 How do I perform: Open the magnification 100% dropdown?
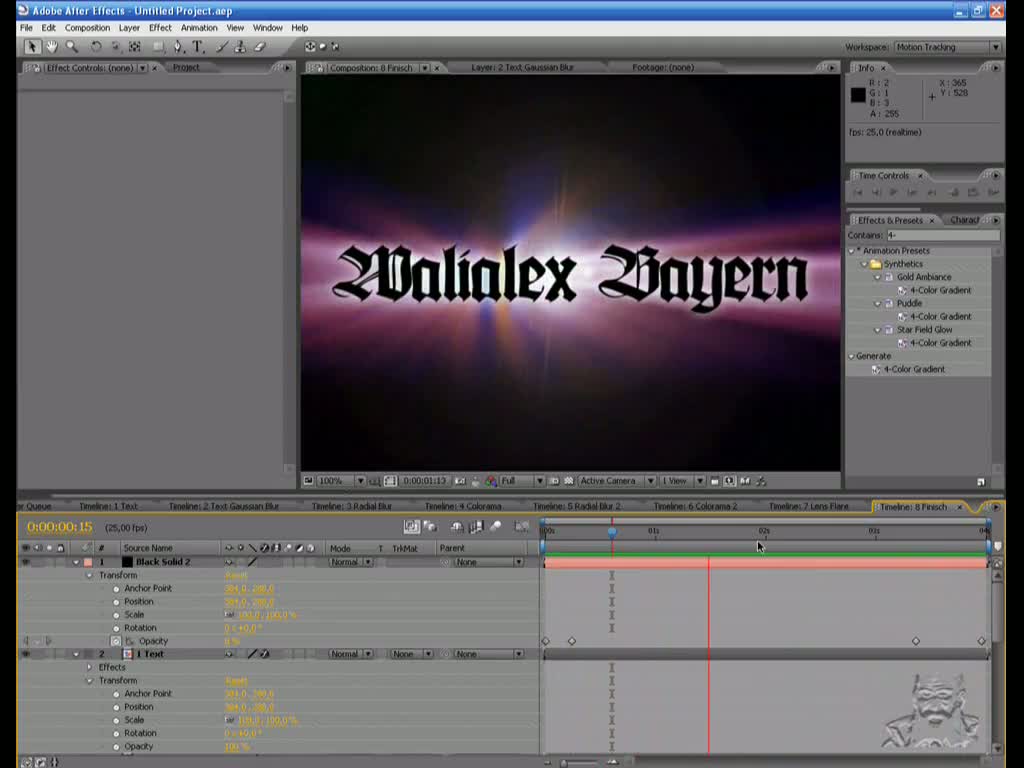(341, 481)
